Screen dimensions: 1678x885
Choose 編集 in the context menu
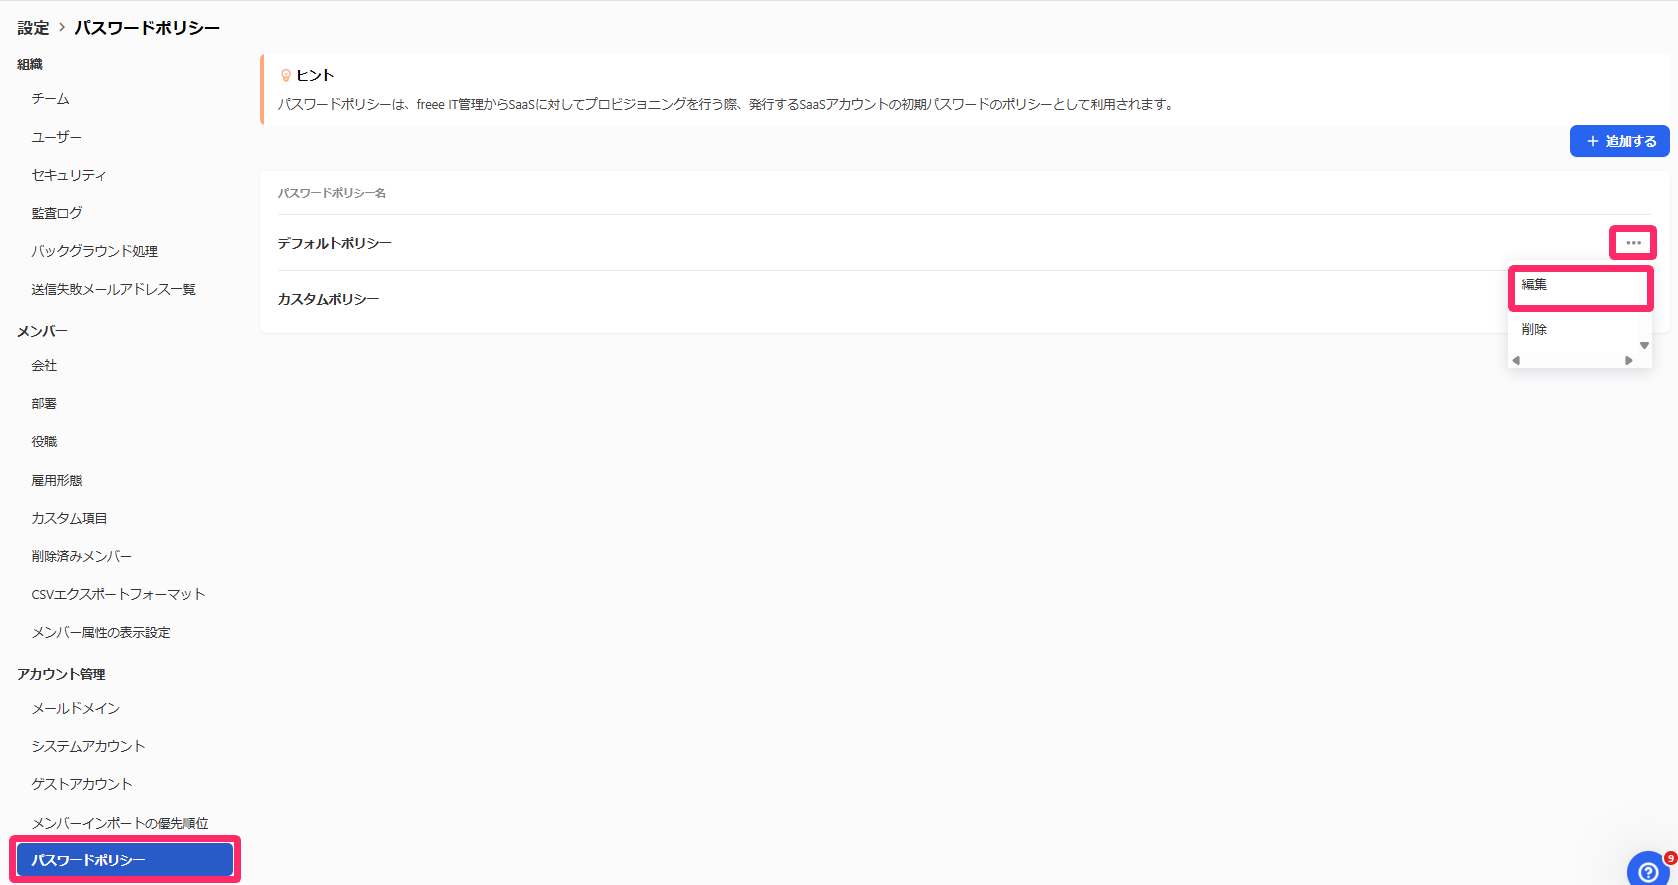1580,285
